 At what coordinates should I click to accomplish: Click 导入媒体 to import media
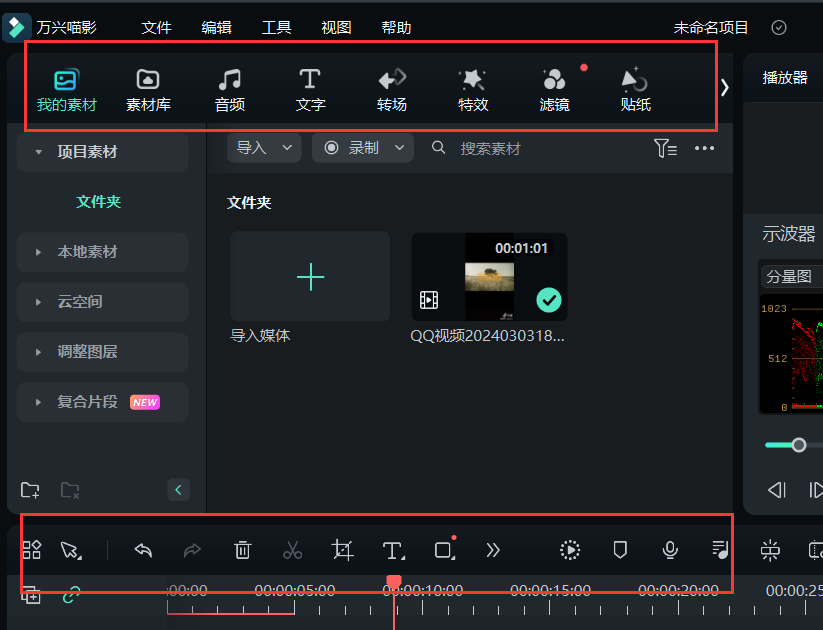tap(310, 277)
